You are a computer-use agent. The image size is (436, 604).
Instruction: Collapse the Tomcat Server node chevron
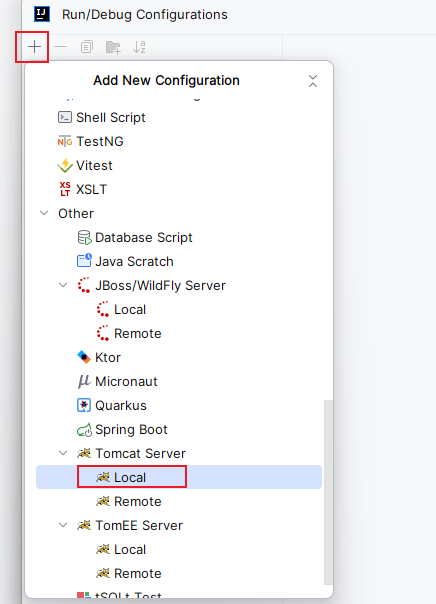click(63, 453)
